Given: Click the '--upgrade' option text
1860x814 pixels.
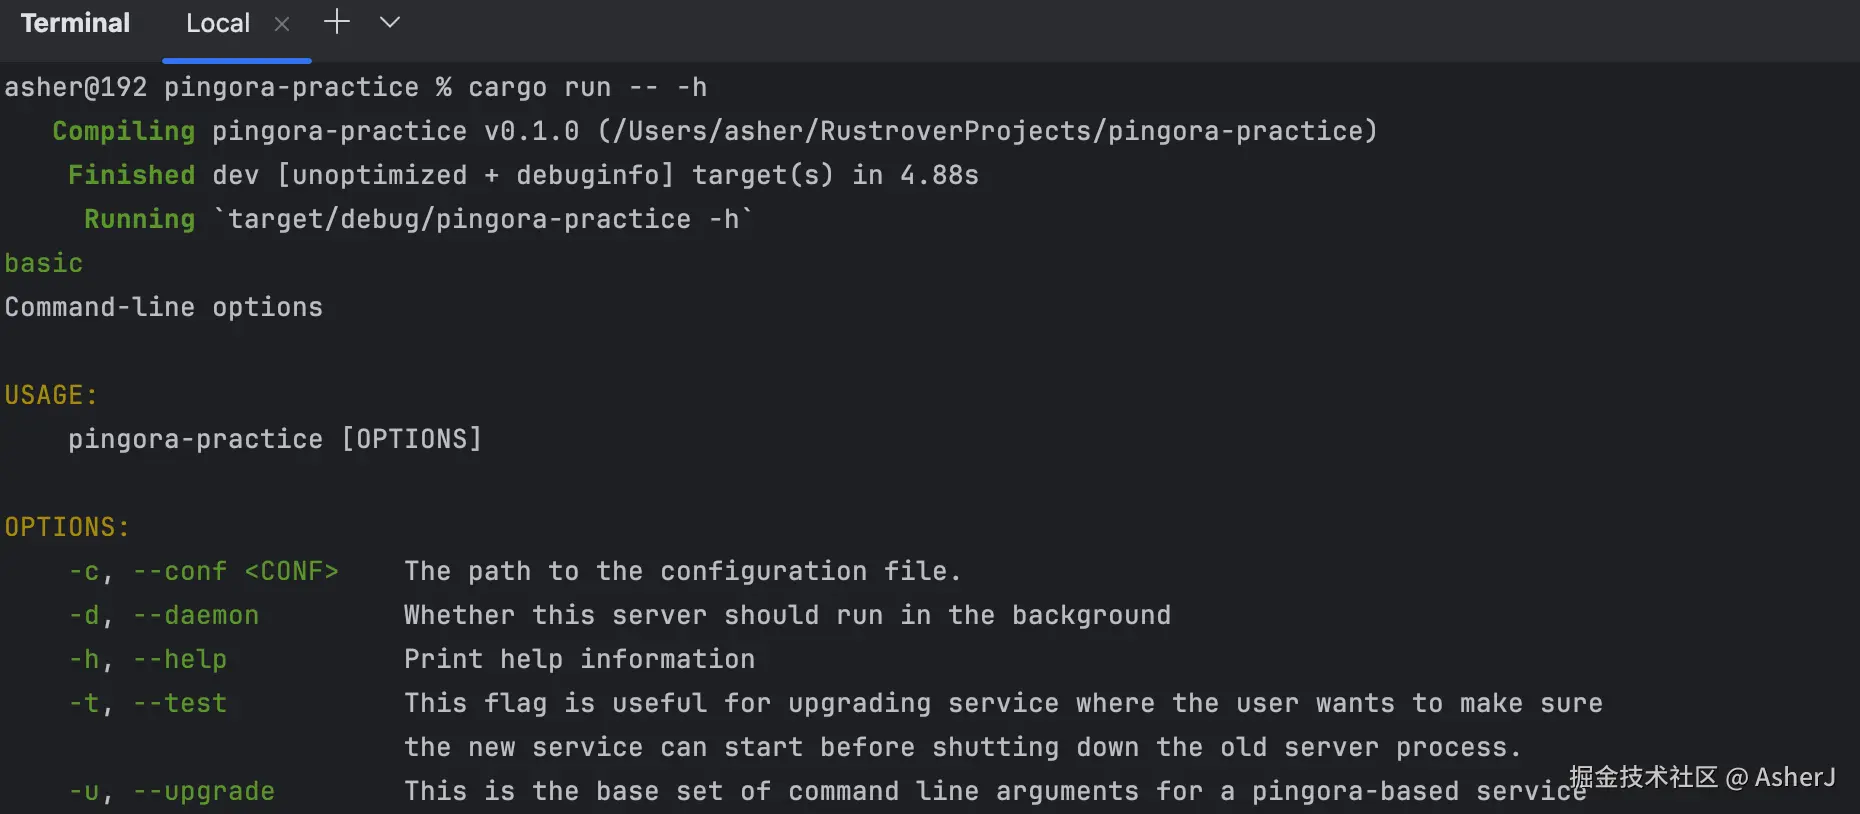Looking at the screenshot, I should click(x=204, y=791).
